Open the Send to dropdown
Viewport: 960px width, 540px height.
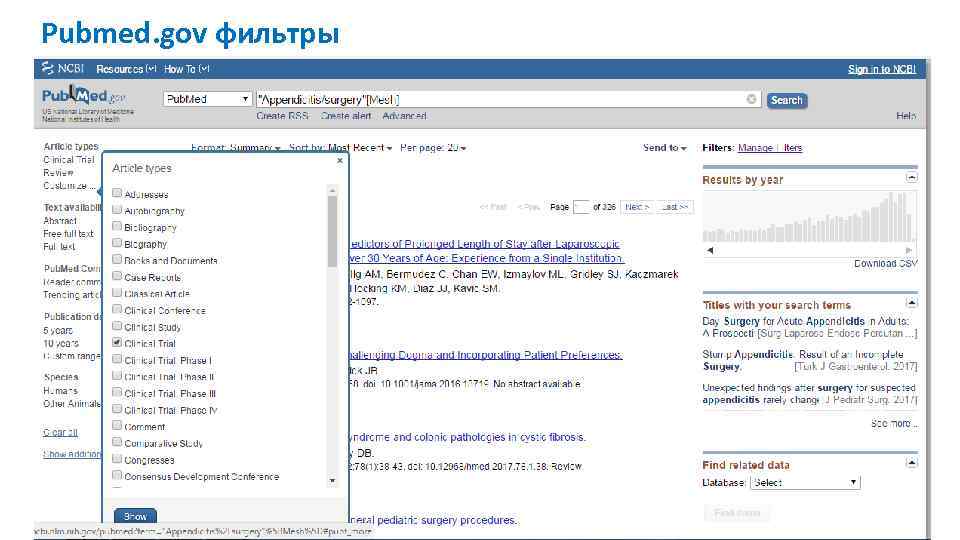click(x=665, y=148)
